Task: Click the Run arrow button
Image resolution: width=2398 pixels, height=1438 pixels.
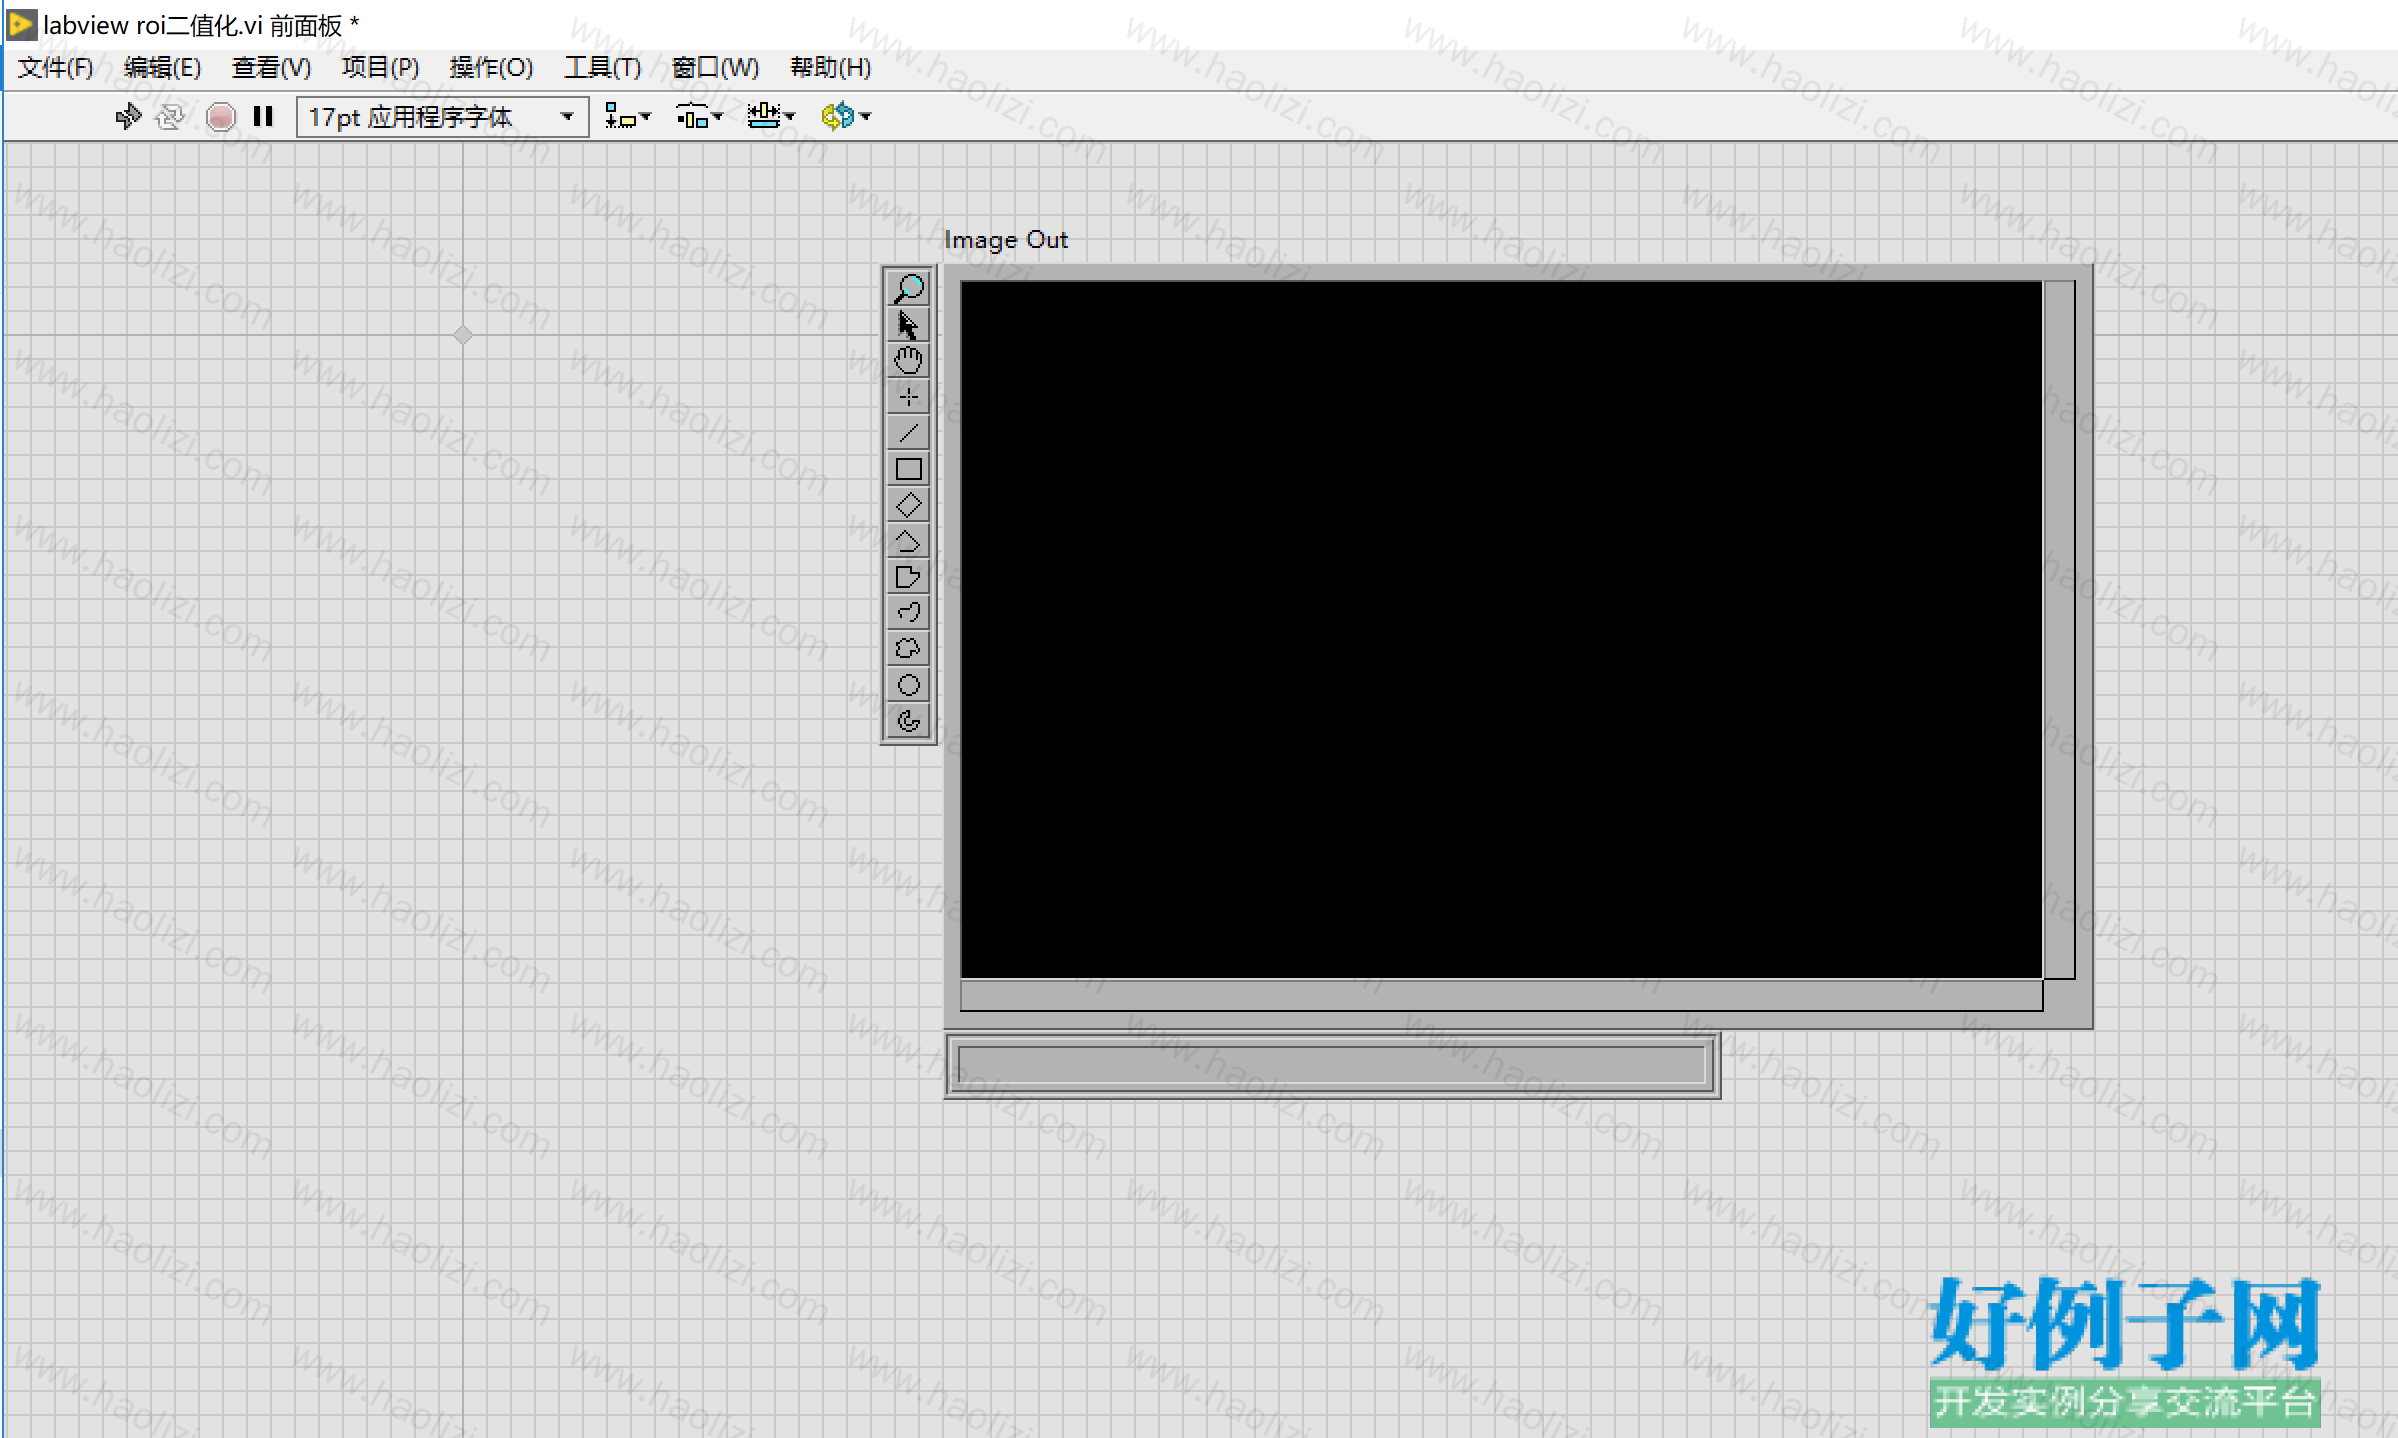Action: [127, 116]
